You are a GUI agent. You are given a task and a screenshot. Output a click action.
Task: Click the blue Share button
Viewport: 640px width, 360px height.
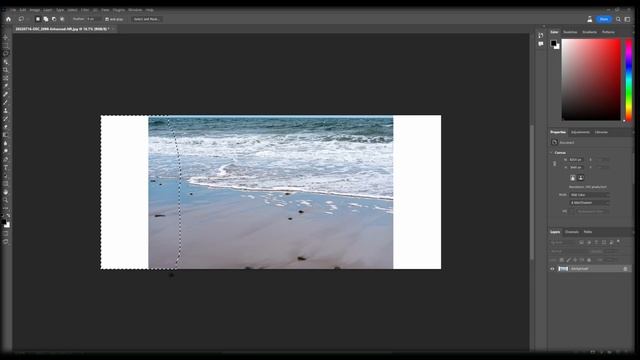(x=604, y=19)
